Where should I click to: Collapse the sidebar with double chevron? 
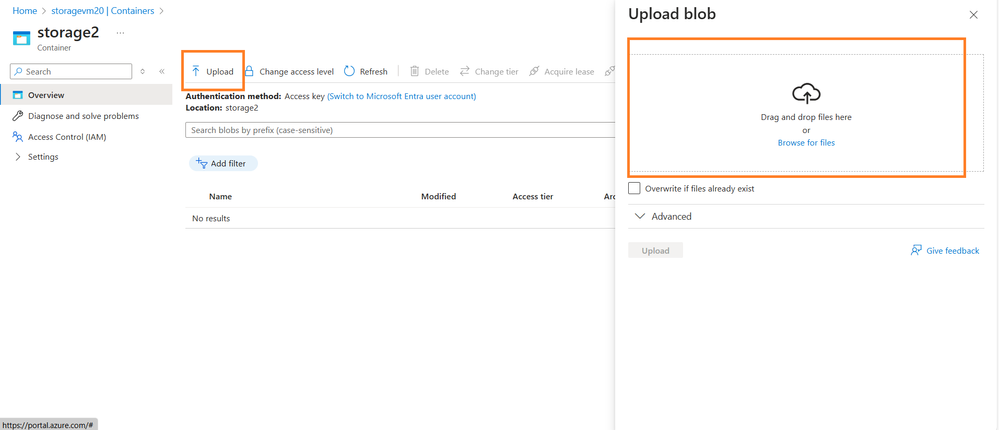click(x=162, y=71)
